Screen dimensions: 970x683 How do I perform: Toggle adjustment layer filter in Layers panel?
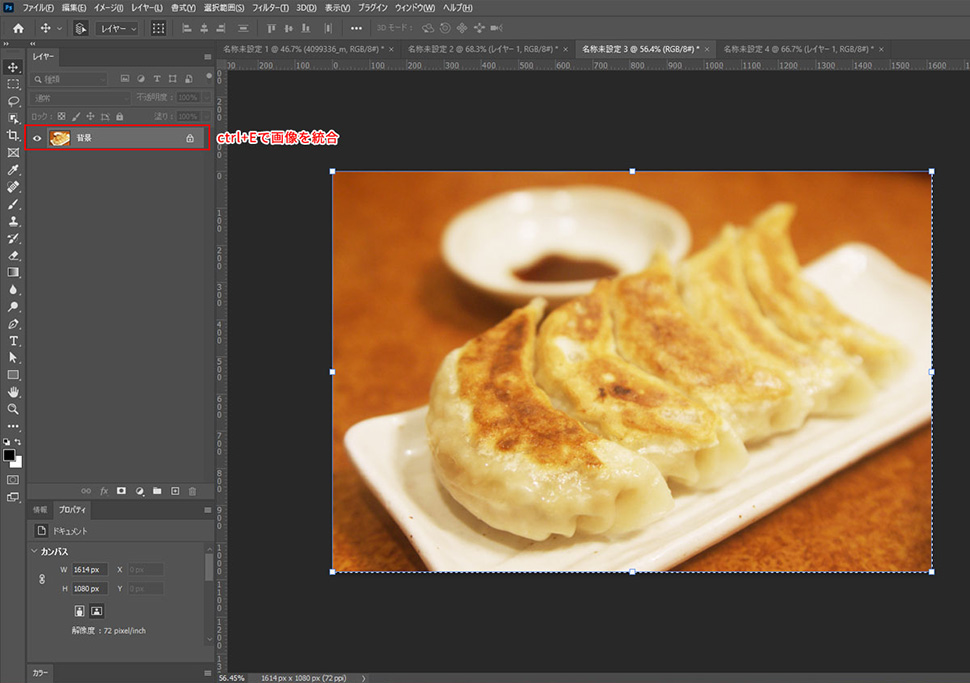click(141, 79)
